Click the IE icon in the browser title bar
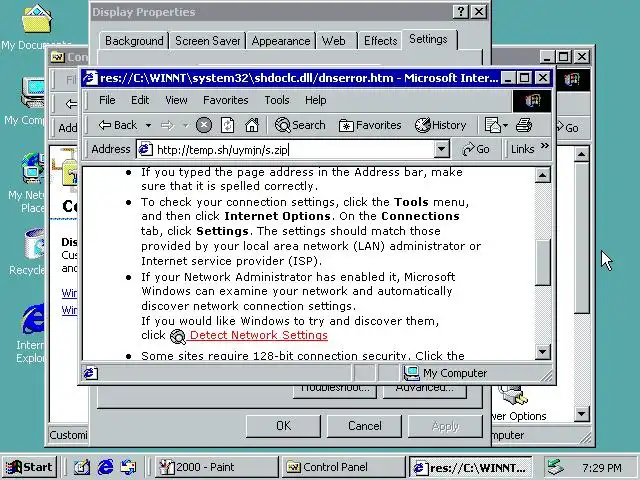This screenshot has height=480, width=640. pos(91,78)
